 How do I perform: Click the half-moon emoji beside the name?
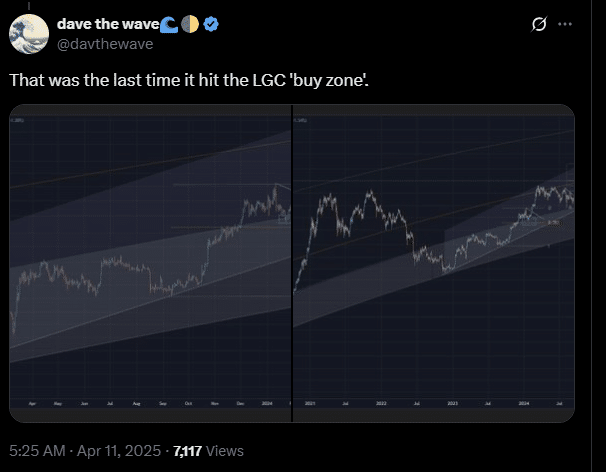point(190,24)
